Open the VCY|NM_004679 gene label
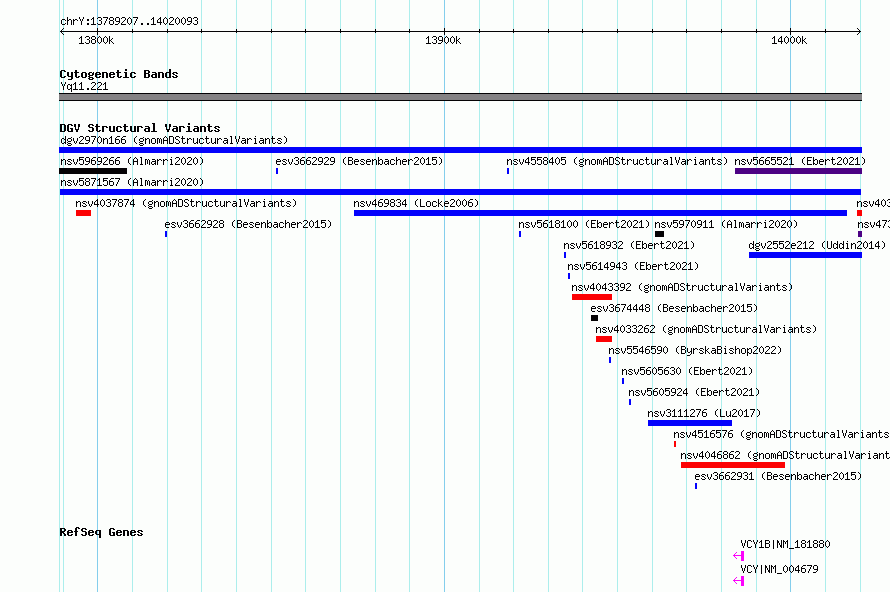890x592 pixels. click(x=779, y=569)
